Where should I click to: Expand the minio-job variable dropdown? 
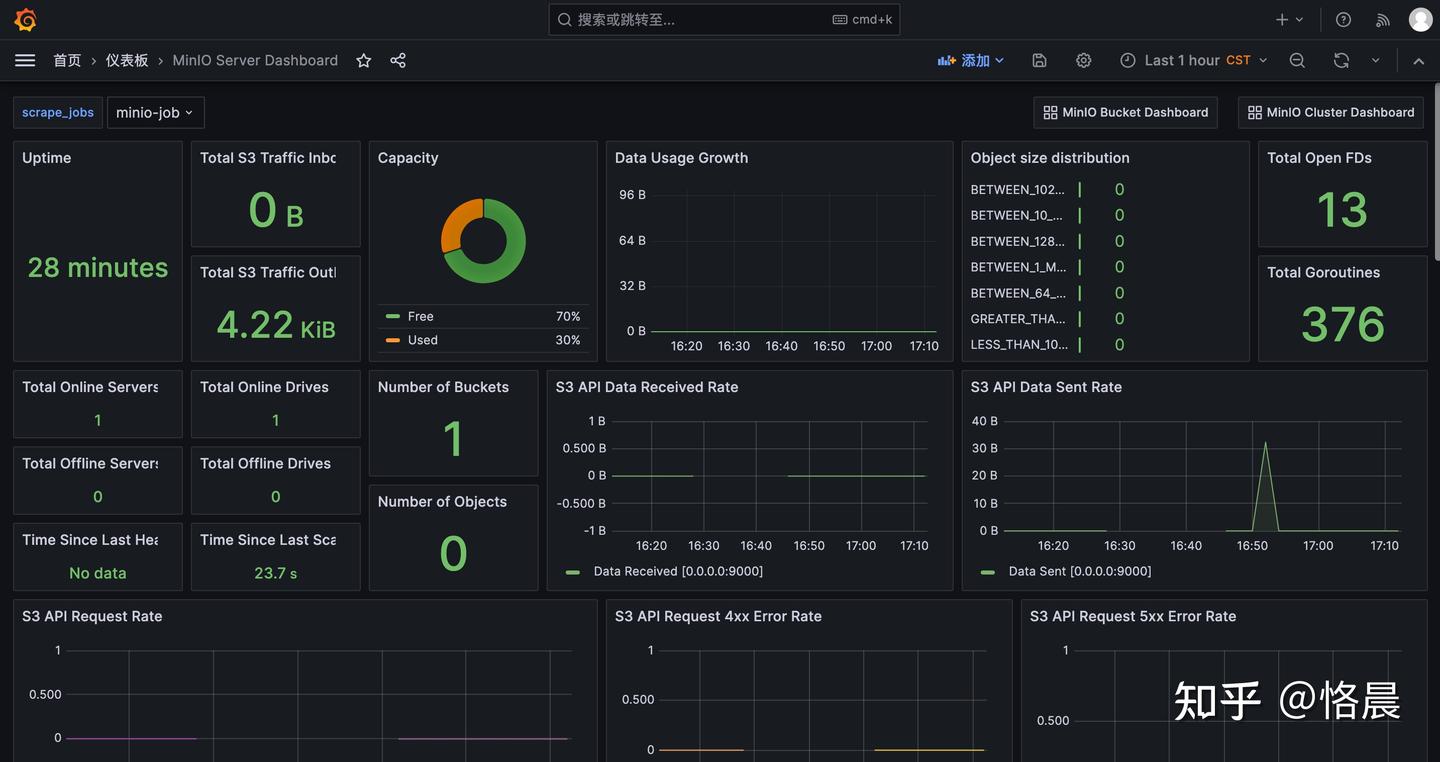(x=155, y=113)
